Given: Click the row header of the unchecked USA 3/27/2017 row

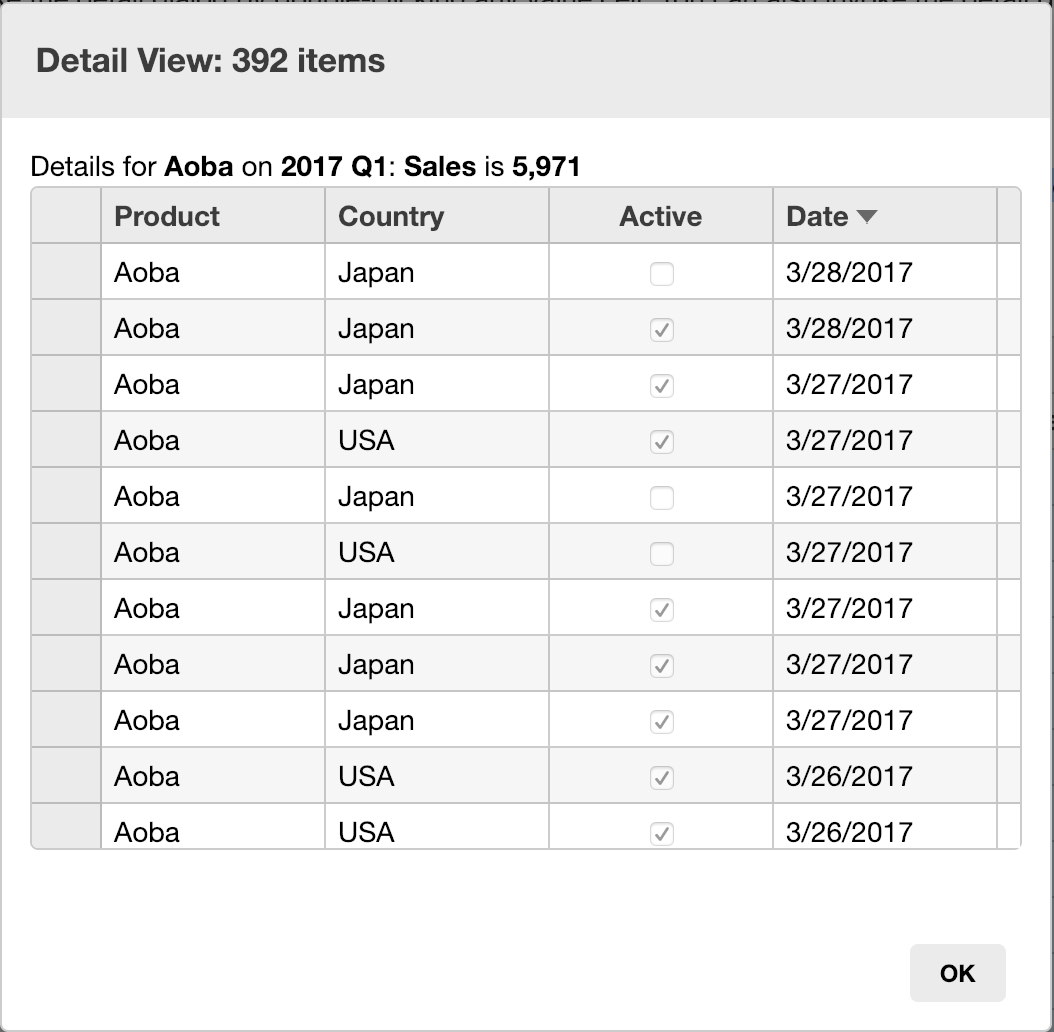Looking at the screenshot, I should click(66, 551).
